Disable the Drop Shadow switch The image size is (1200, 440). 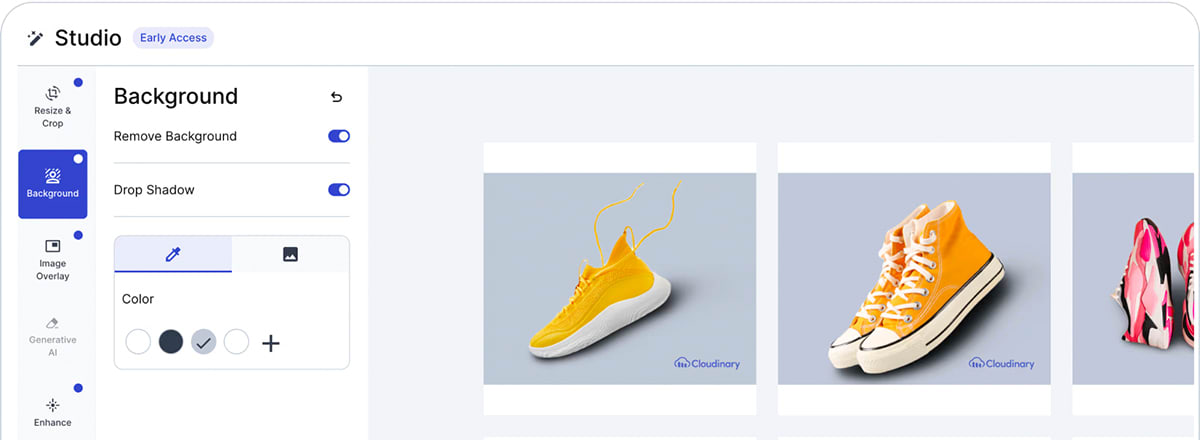(339, 190)
